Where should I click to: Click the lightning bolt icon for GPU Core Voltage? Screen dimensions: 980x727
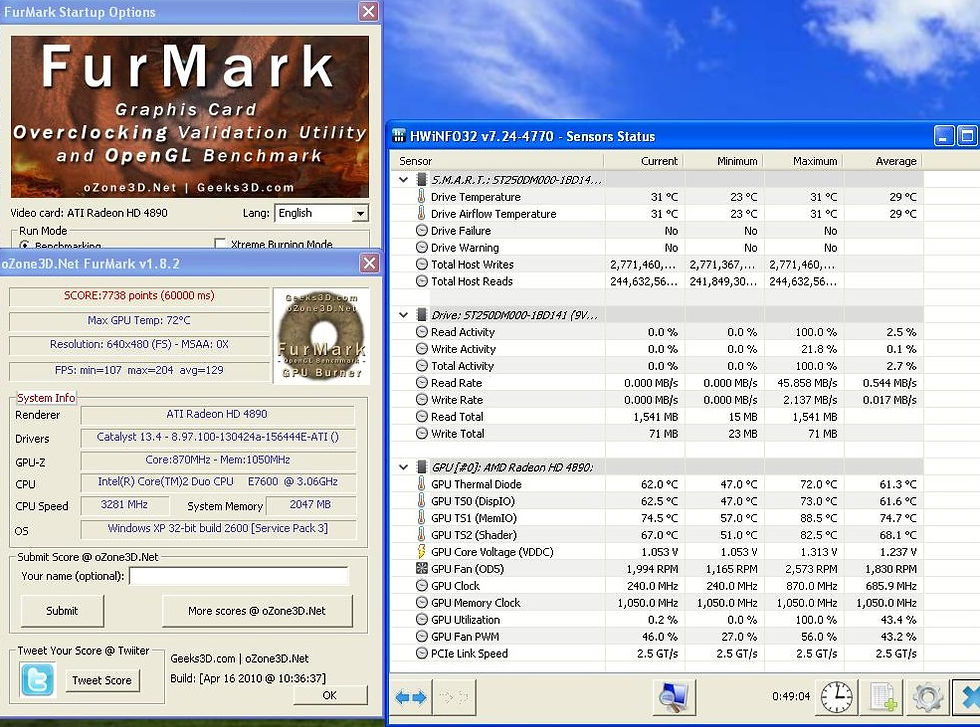422,551
